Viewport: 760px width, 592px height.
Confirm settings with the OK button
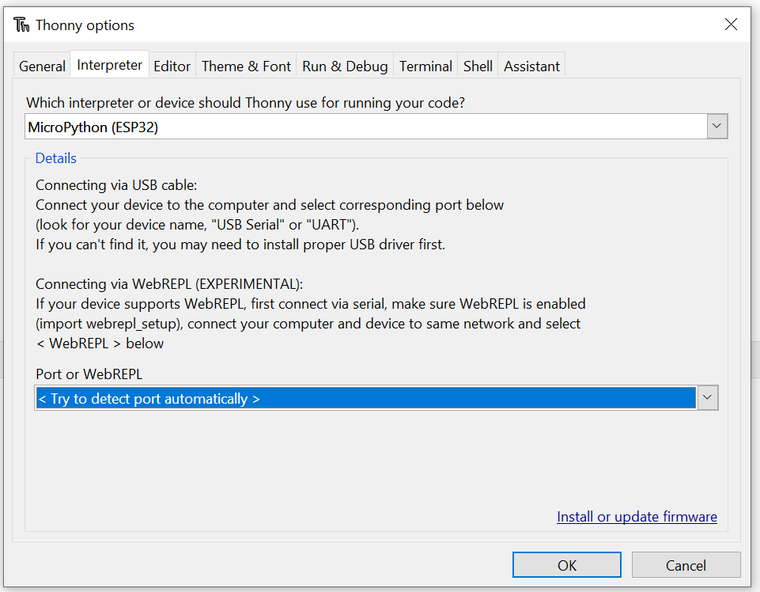coord(567,565)
